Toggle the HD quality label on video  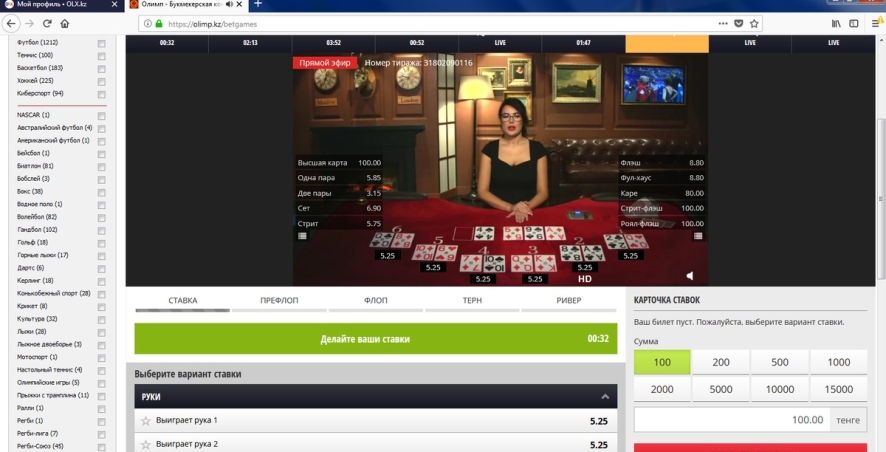coord(585,279)
